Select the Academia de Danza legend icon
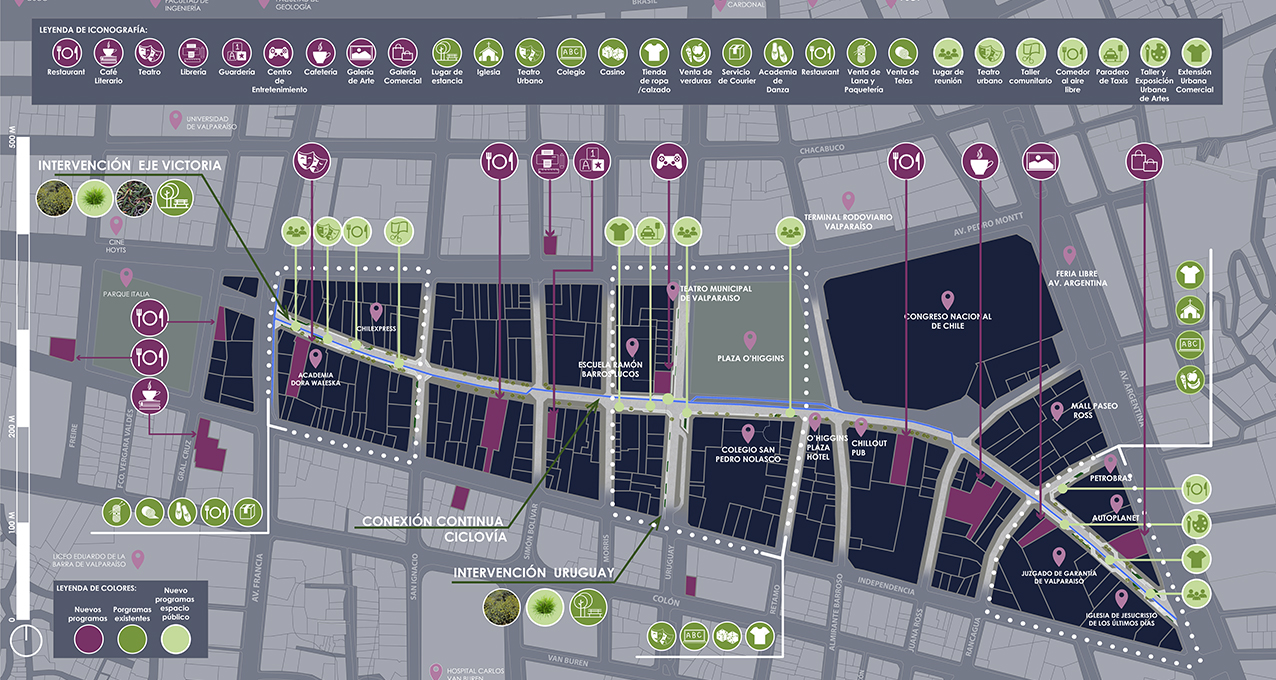1276x680 pixels. (x=778, y=53)
